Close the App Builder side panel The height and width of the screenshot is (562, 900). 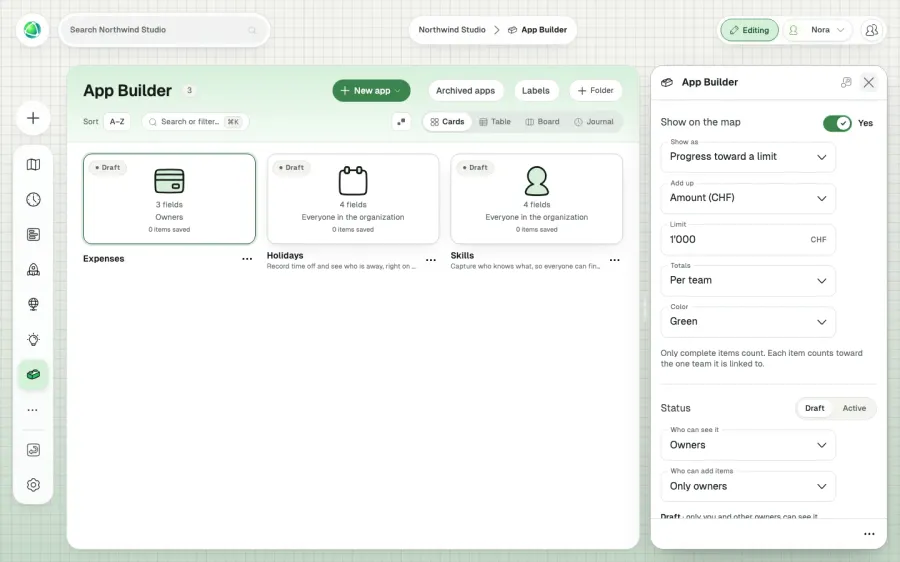point(868,83)
